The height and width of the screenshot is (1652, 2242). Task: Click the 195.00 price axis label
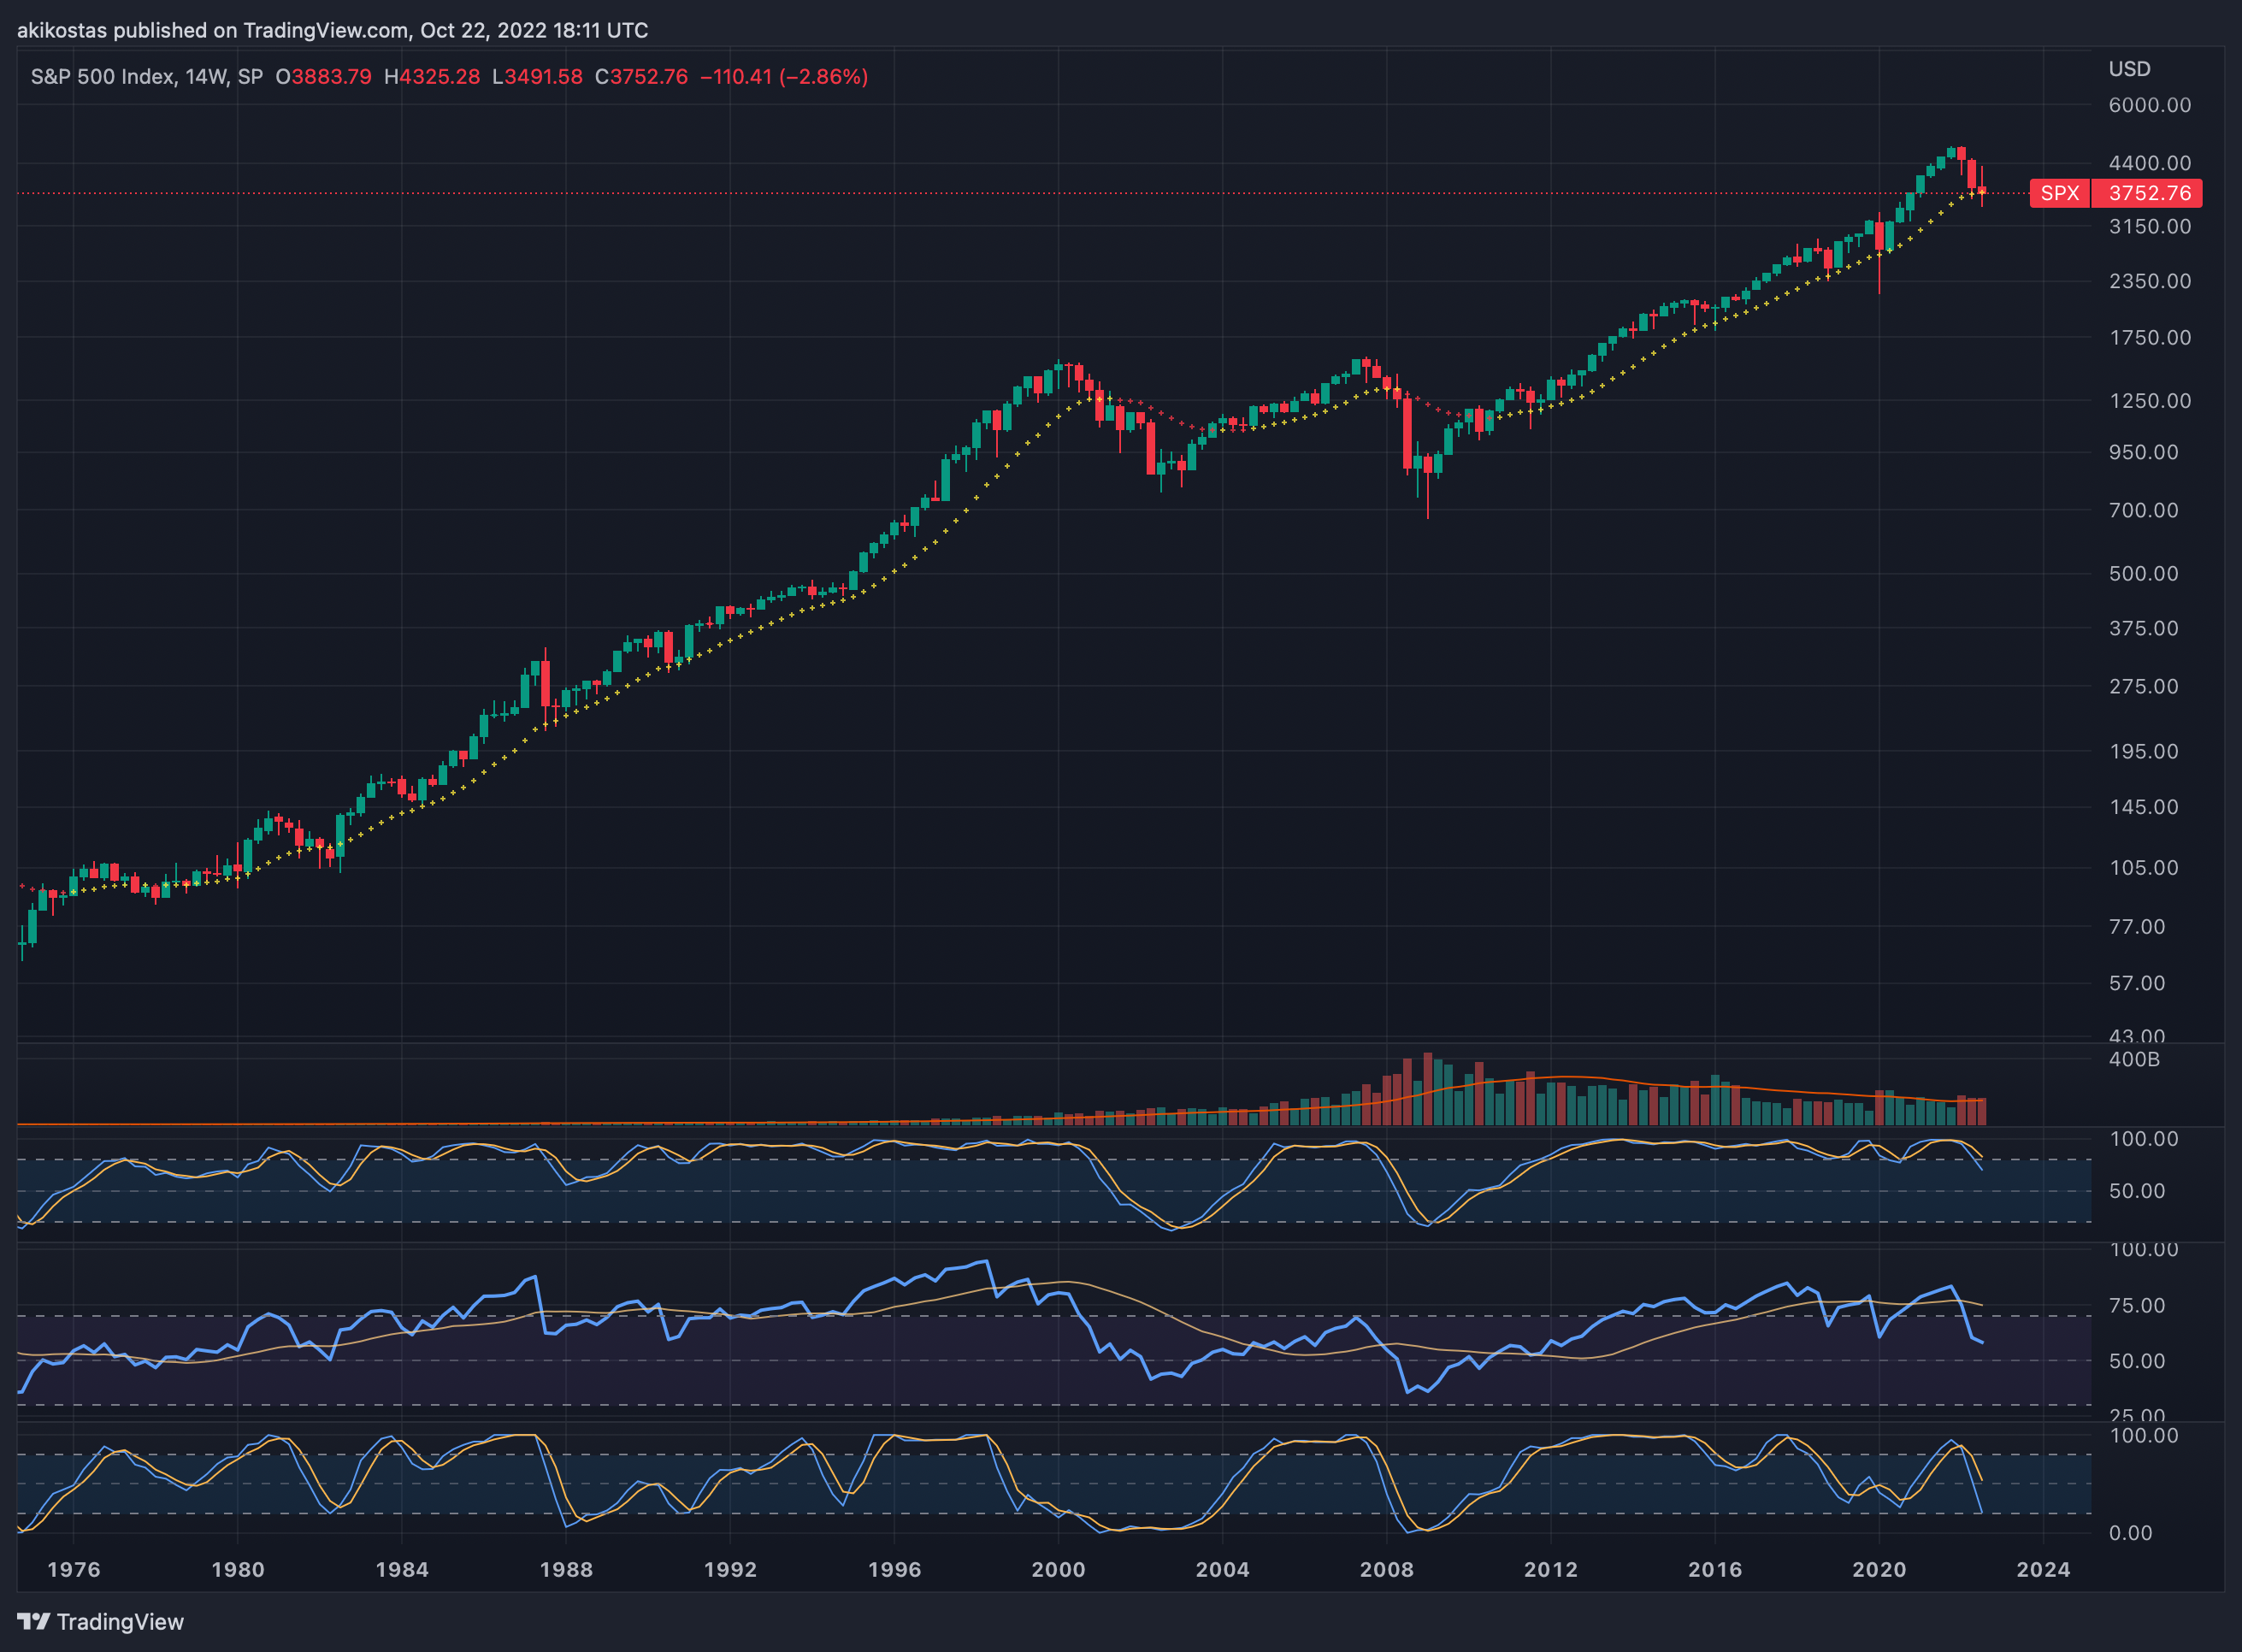coord(2143,752)
